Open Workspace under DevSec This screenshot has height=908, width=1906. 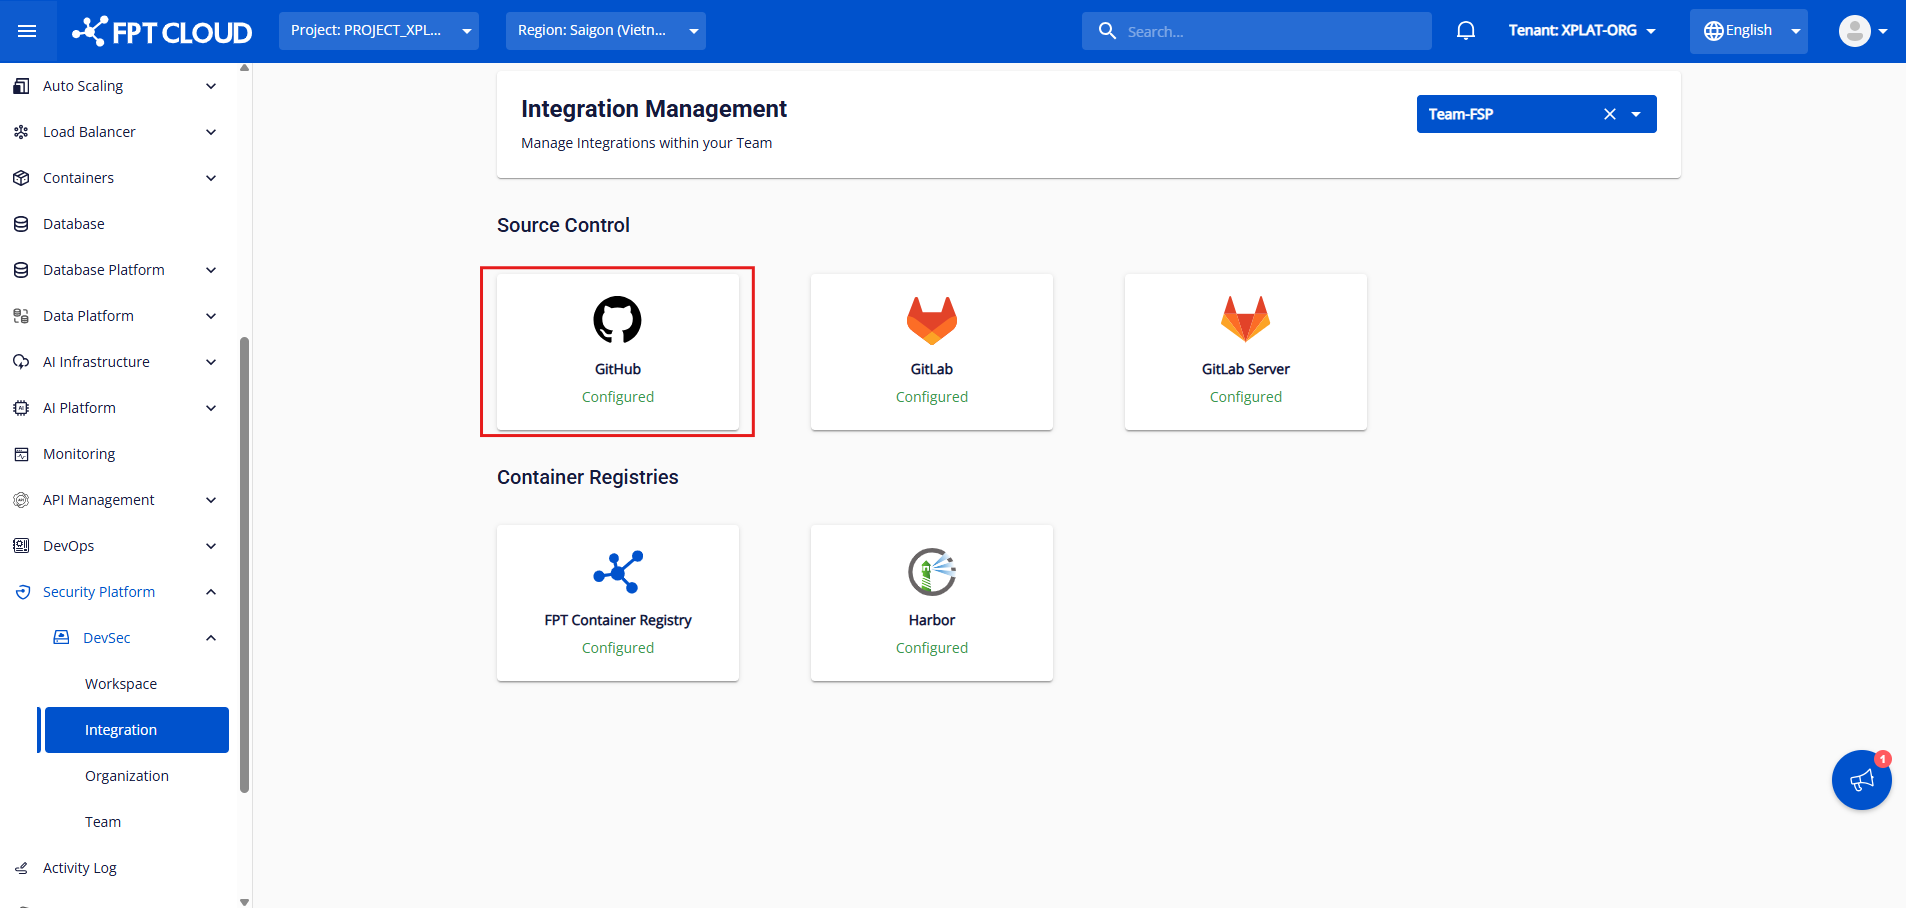(121, 684)
